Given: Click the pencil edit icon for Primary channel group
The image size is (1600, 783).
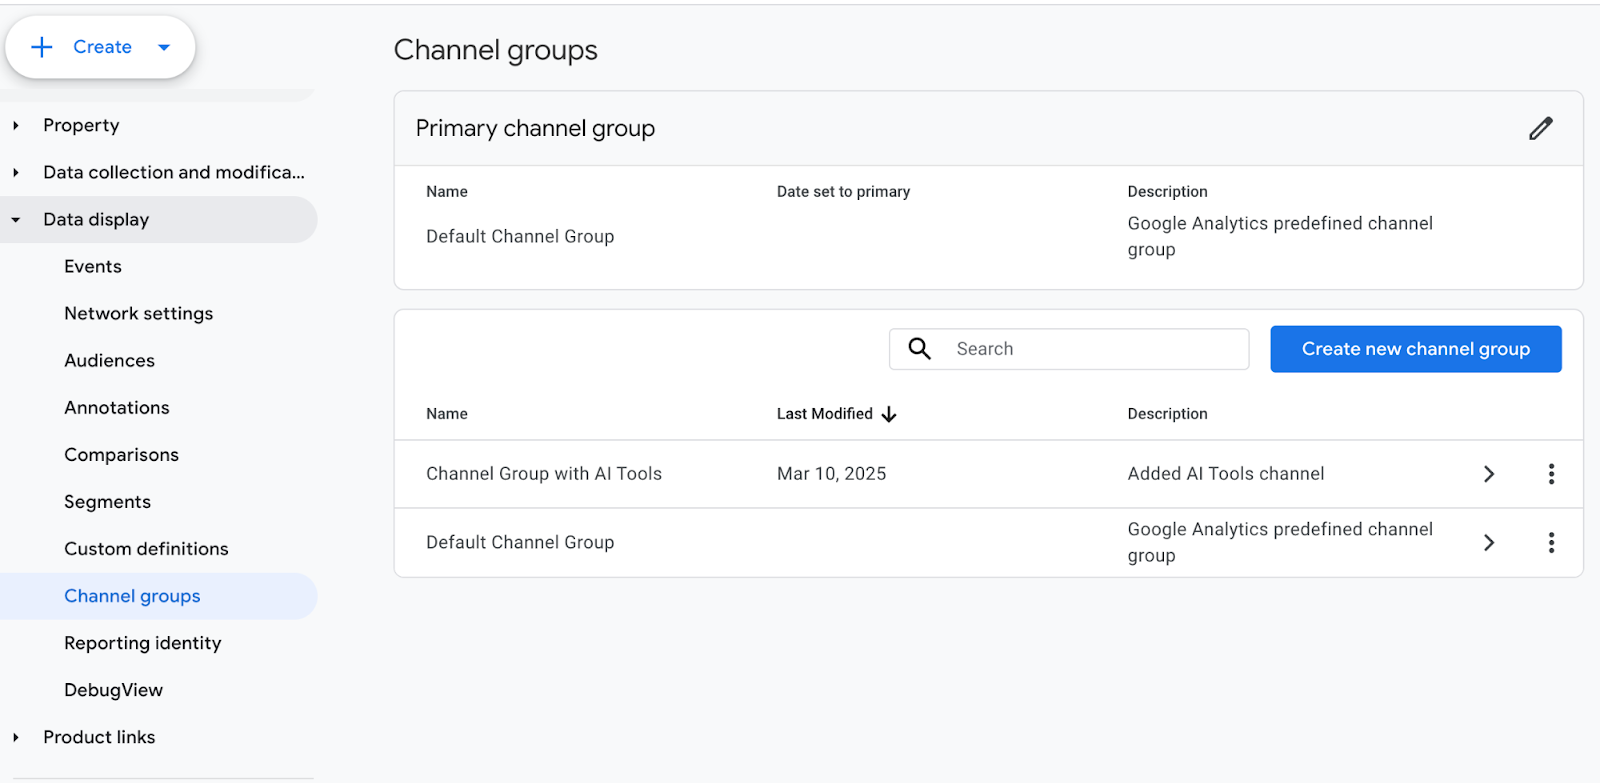Looking at the screenshot, I should point(1540,128).
